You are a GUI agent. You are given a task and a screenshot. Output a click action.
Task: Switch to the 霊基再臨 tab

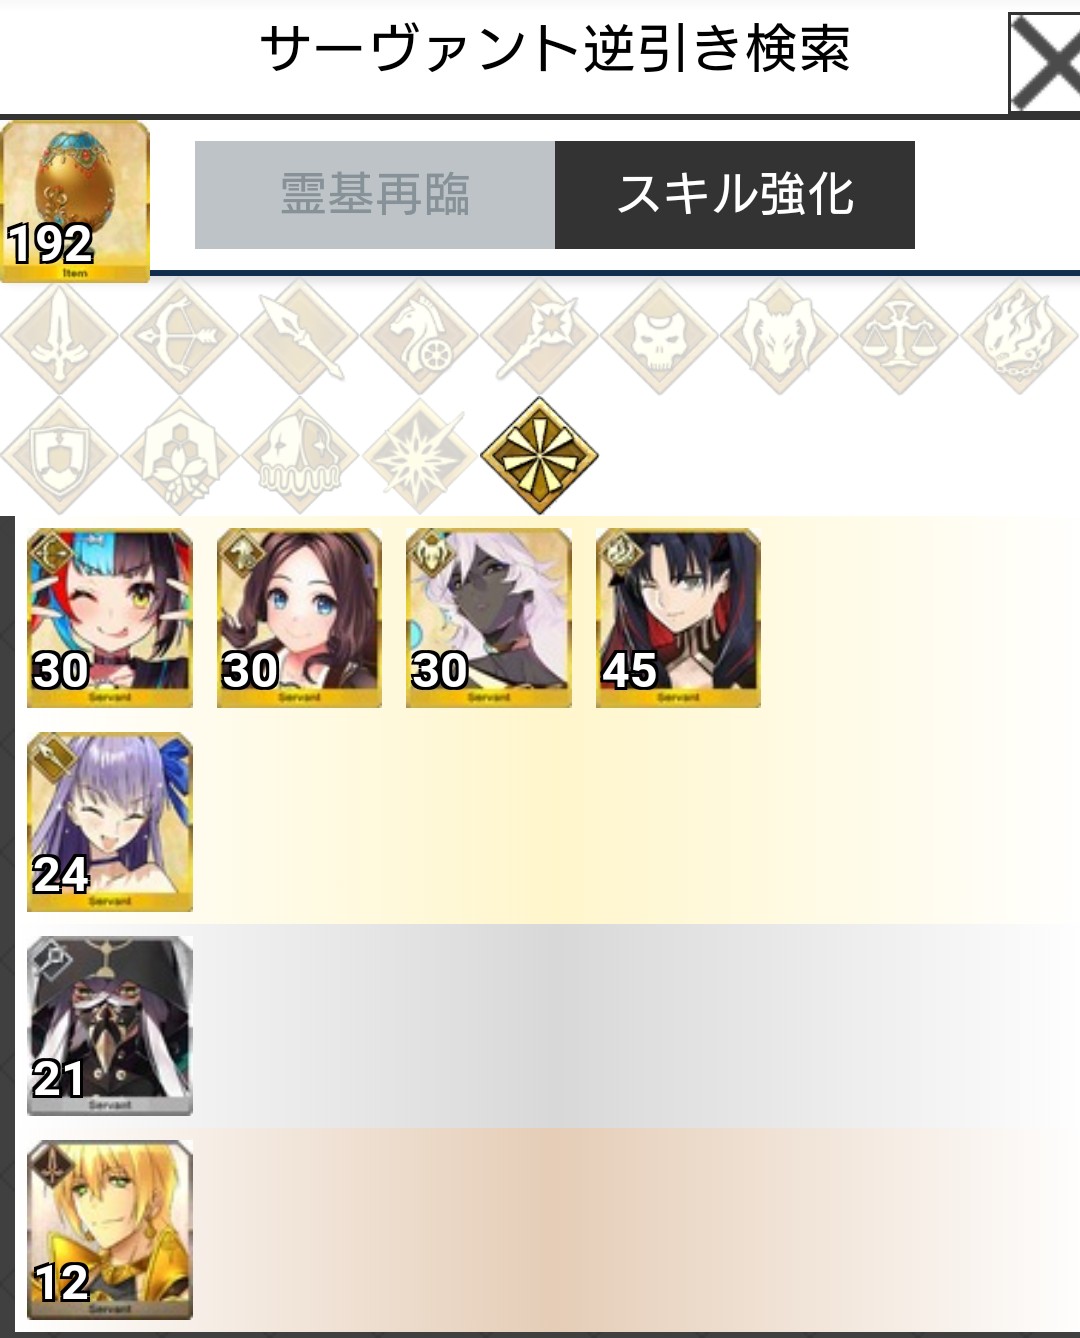tap(375, 195)
